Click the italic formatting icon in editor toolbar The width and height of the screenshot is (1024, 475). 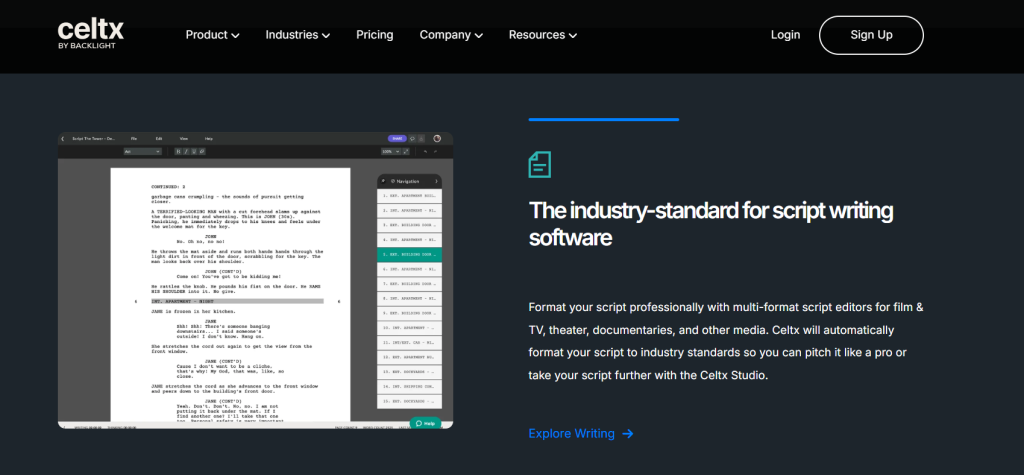click(184, 151)
